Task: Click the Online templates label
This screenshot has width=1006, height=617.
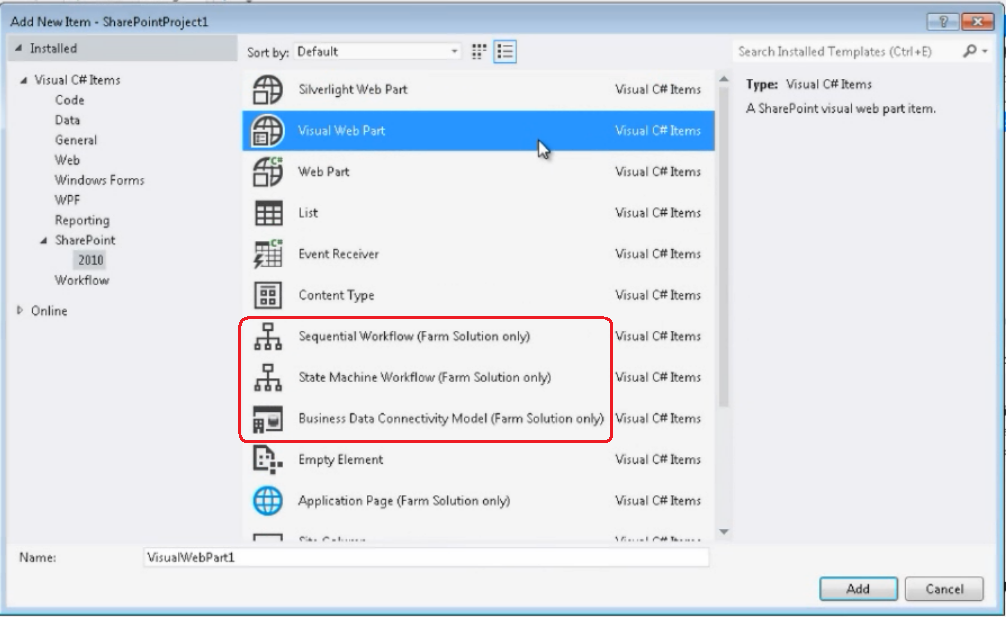Action: coord(49,310)
